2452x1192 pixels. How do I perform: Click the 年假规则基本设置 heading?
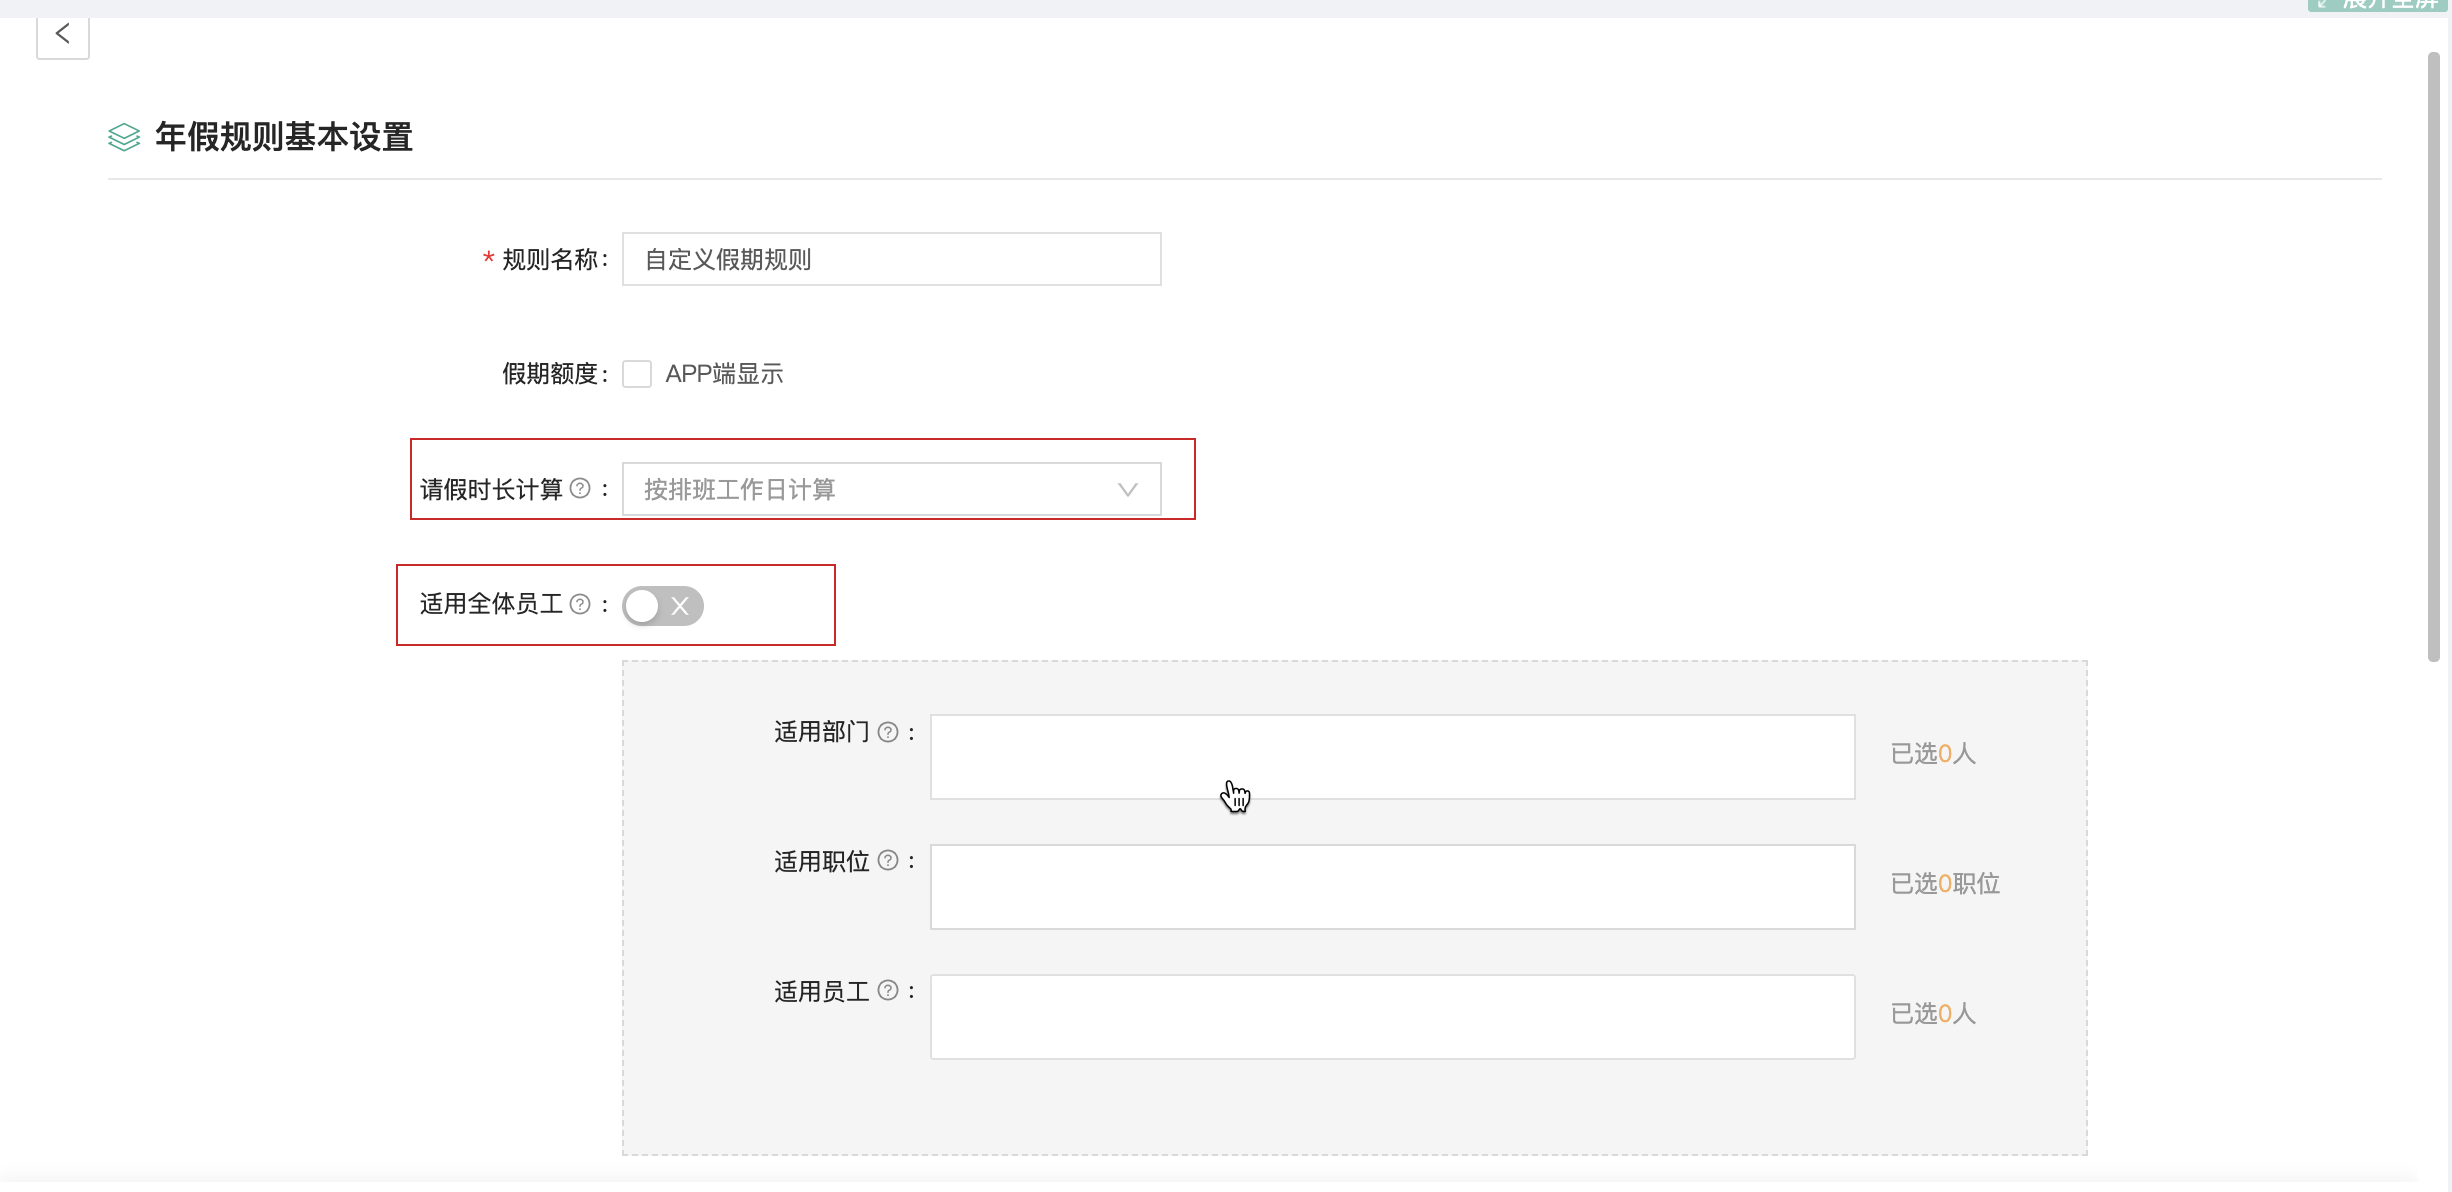pyautogui.click(x=284, y=137)
